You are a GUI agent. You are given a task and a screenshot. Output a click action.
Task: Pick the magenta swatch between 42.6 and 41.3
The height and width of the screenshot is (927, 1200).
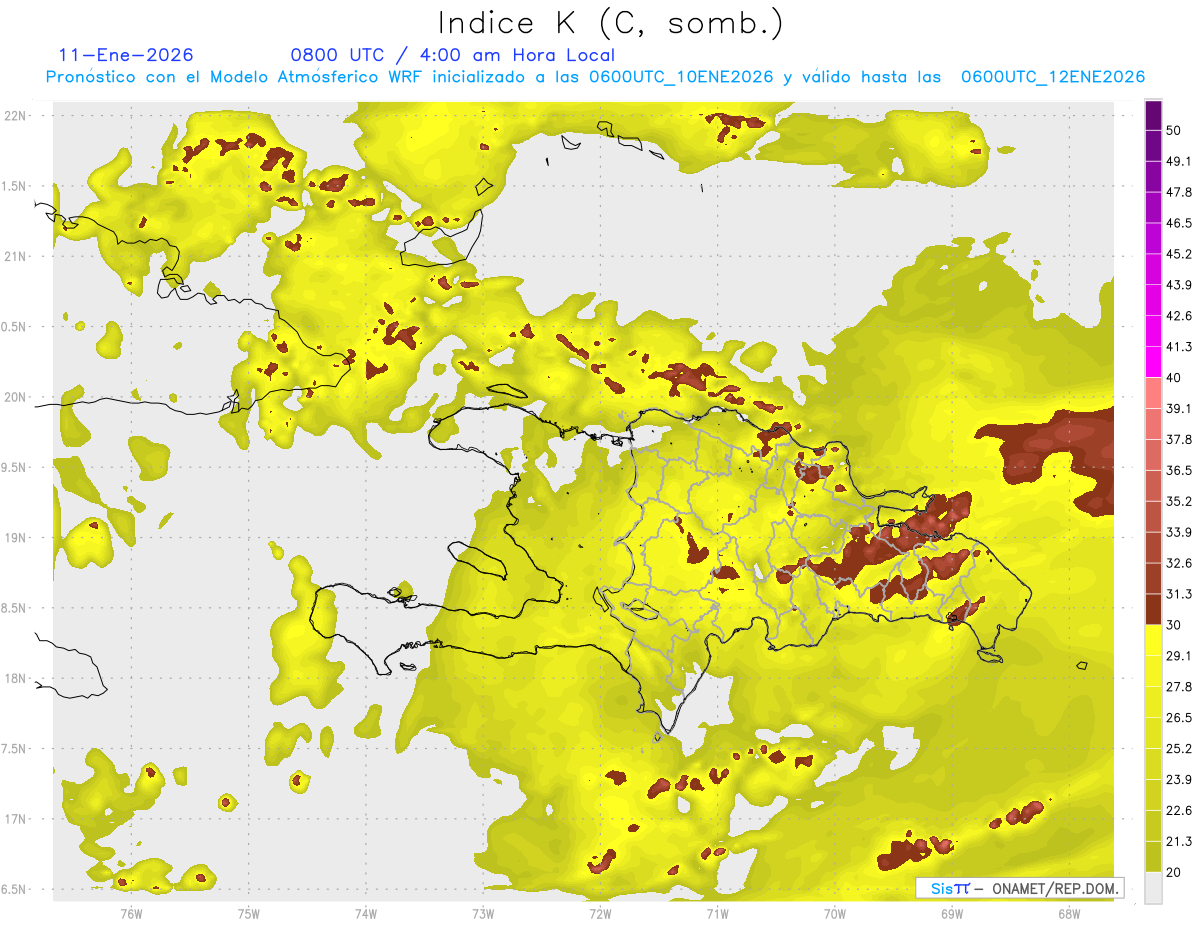1153,331
